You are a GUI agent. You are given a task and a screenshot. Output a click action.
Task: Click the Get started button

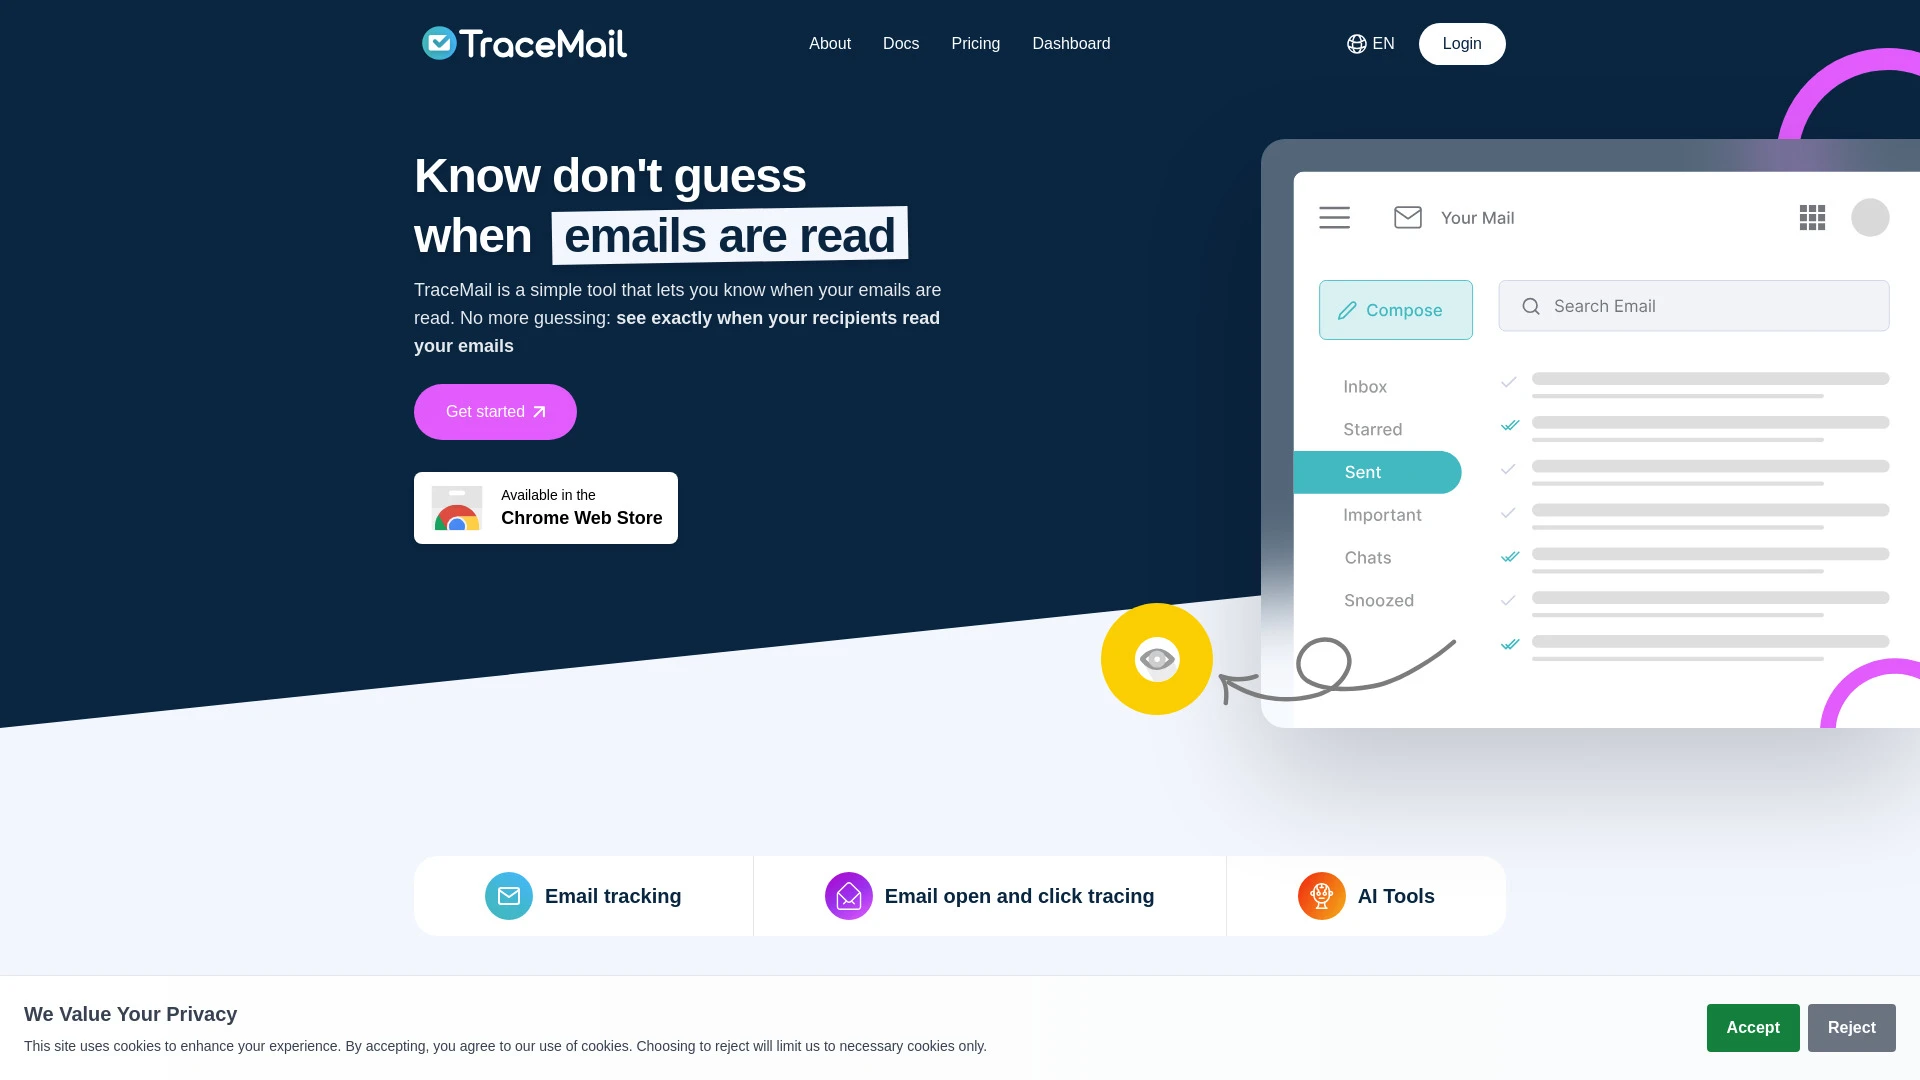click(x=495, y=411)
